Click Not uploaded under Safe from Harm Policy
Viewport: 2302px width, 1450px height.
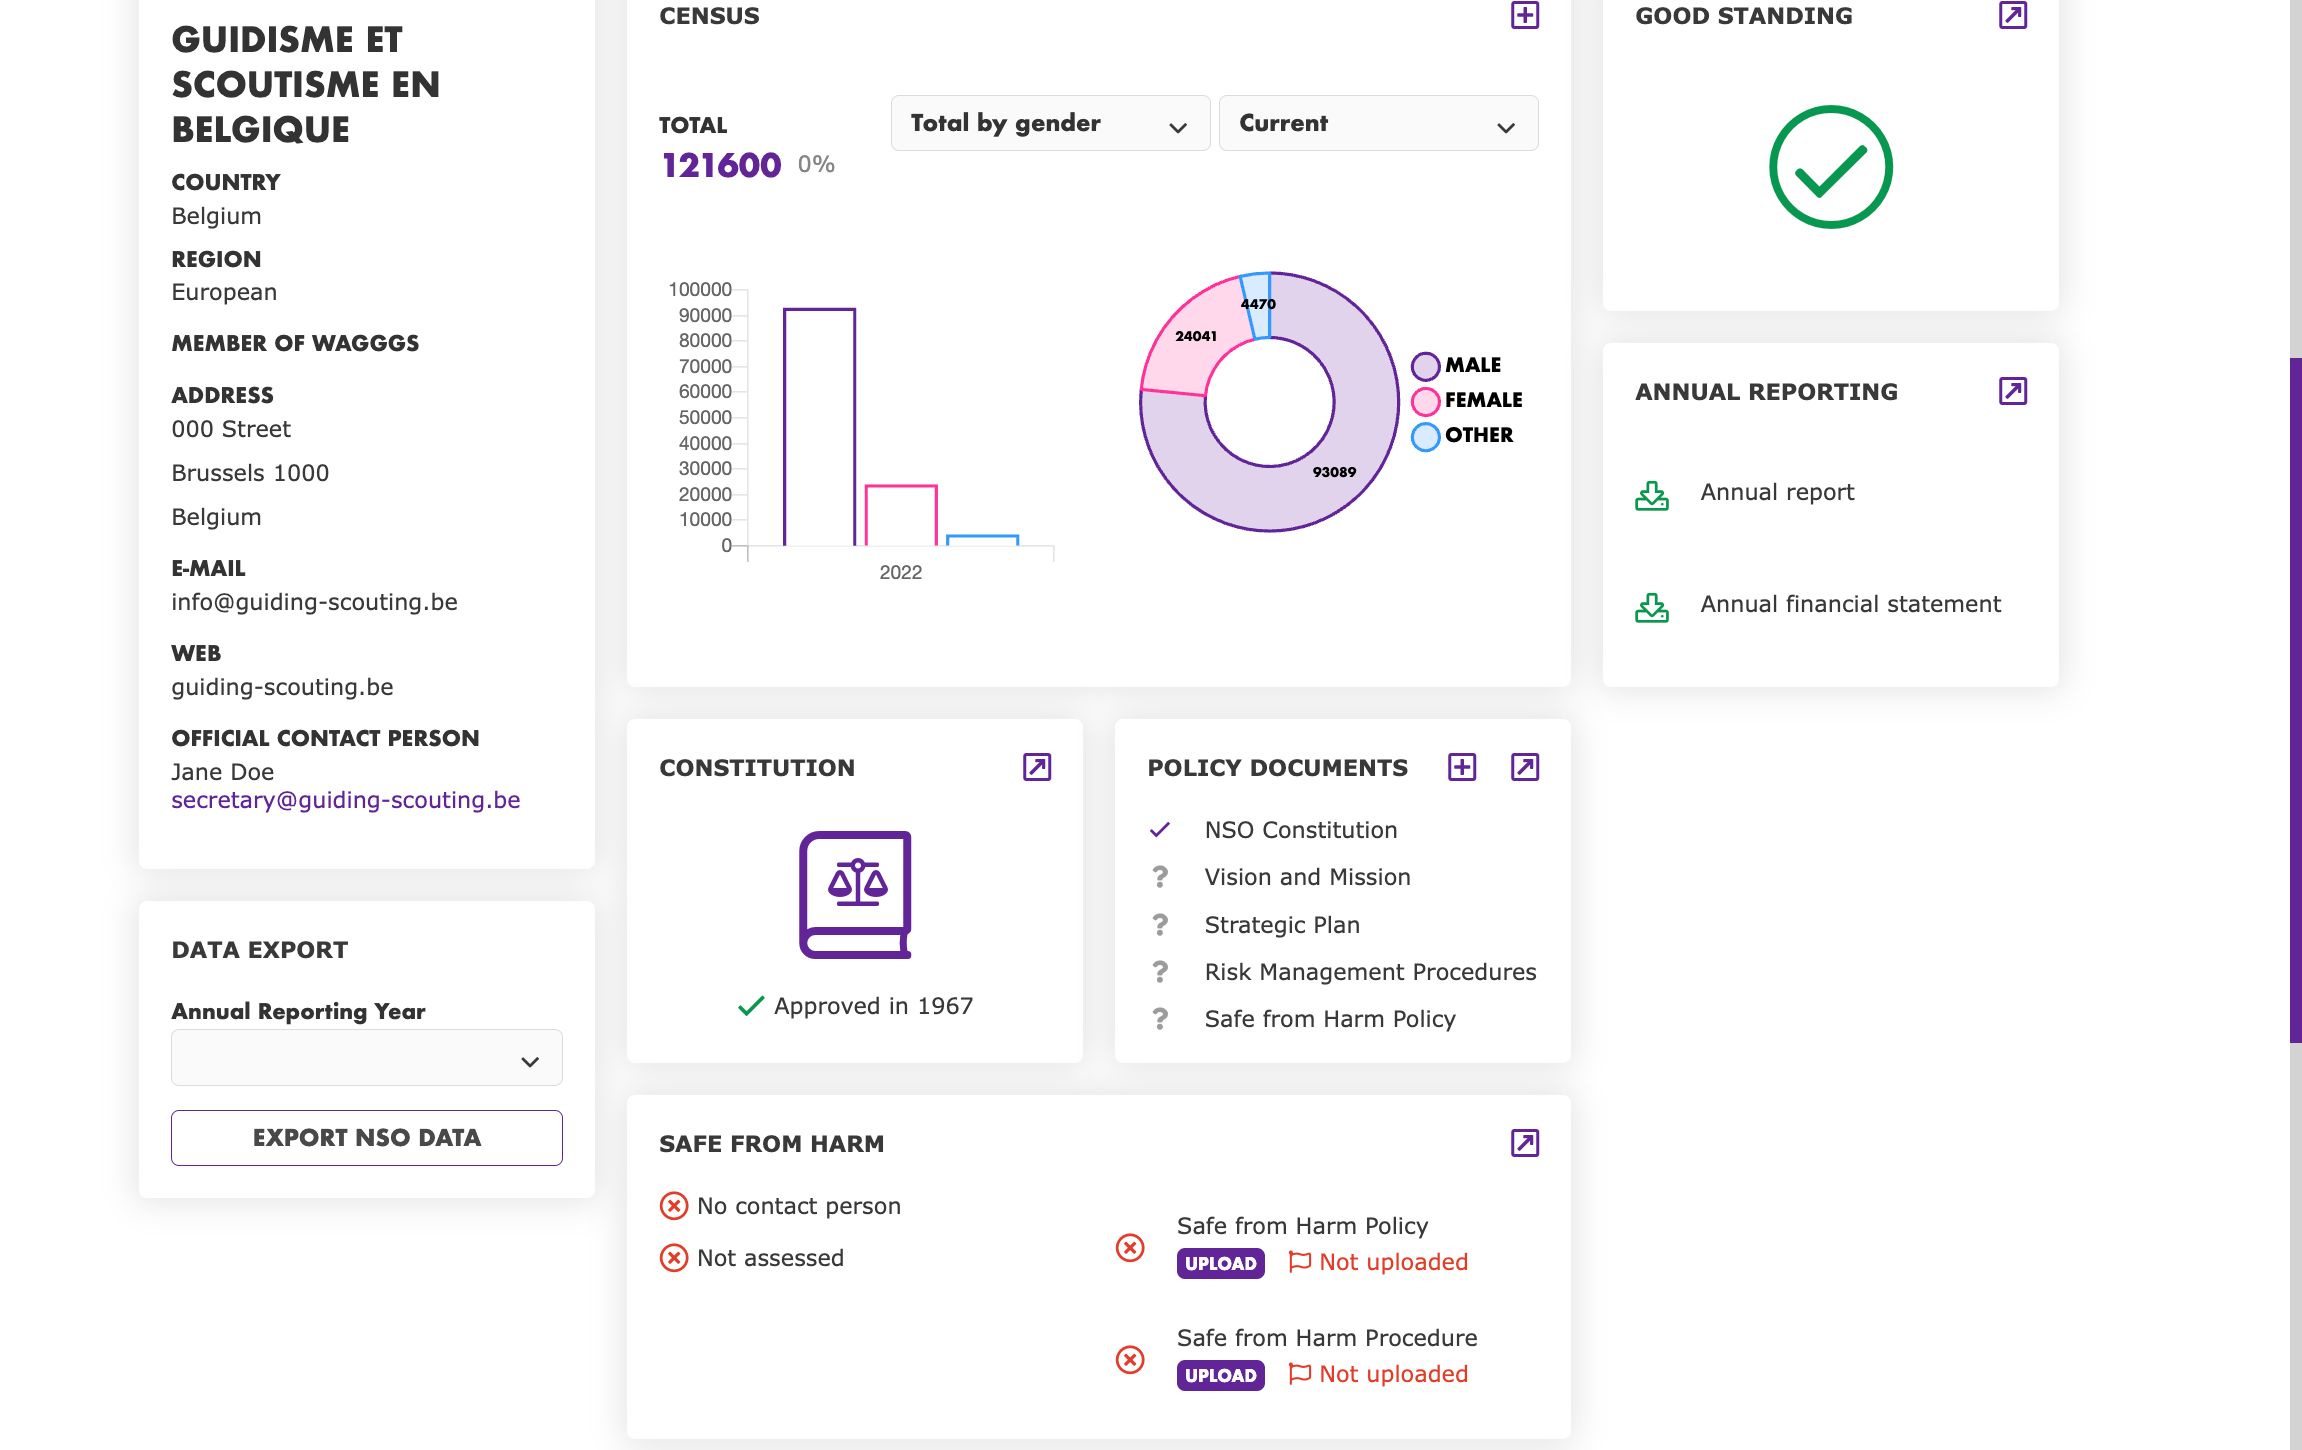click(1393, 1262)
